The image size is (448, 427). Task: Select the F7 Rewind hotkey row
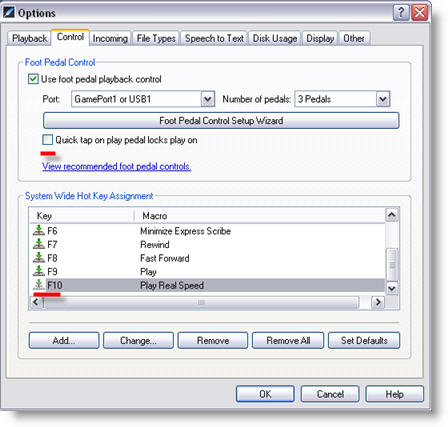[208, 244]
